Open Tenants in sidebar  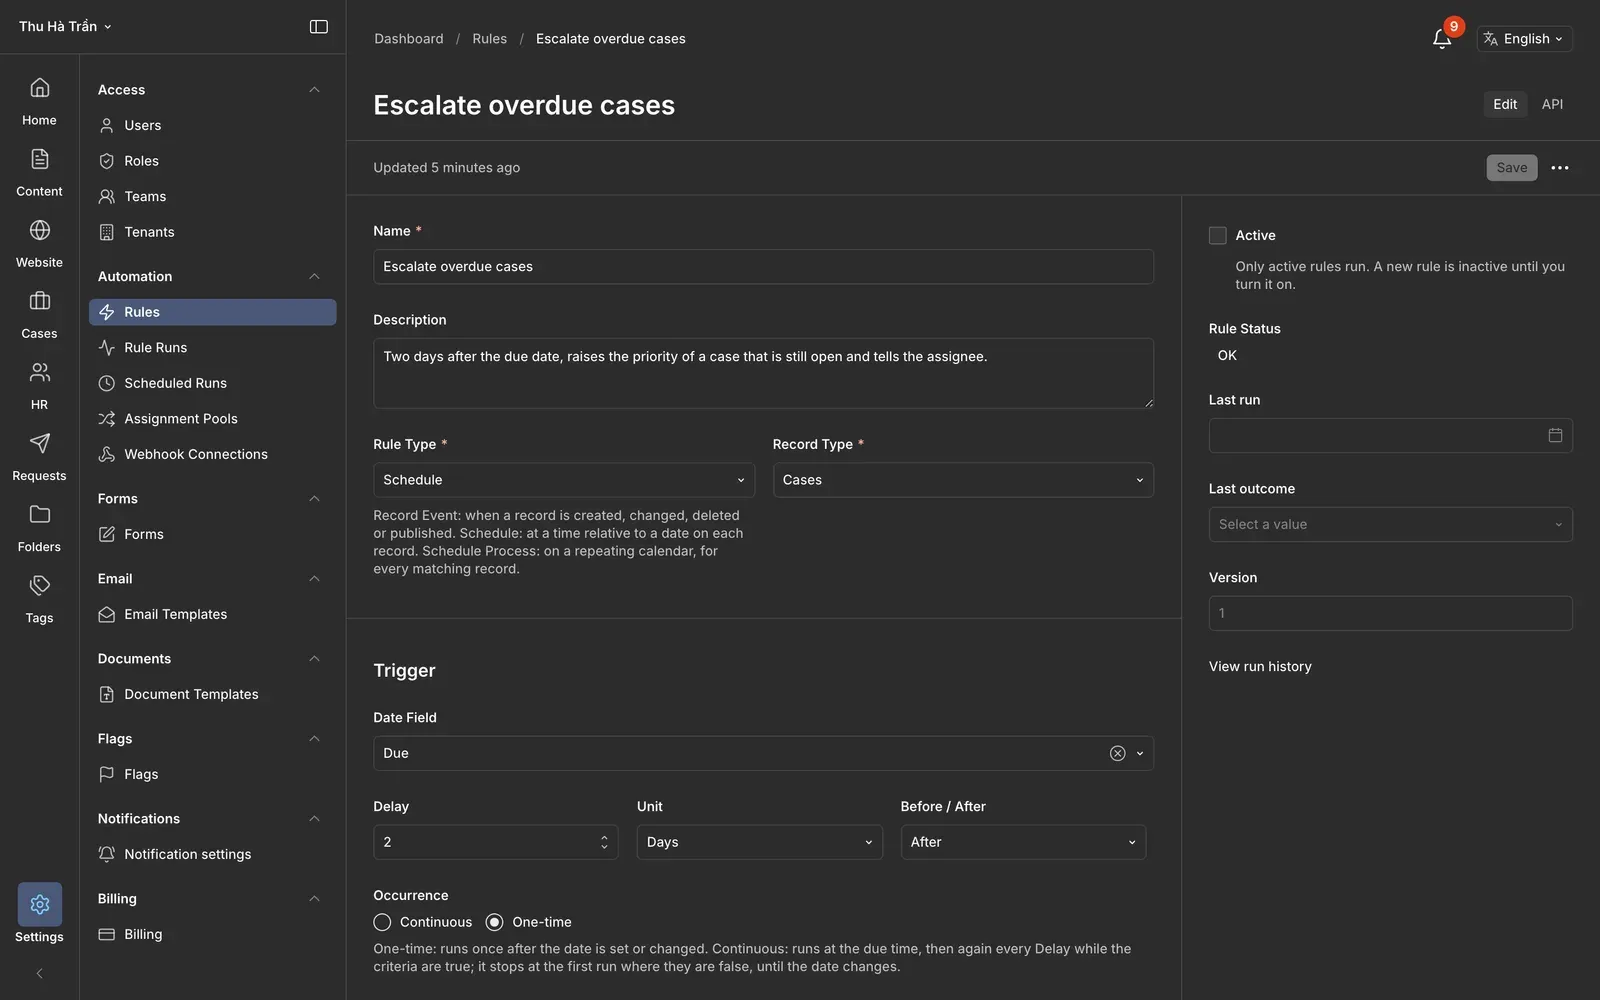pyautogui.click(x=212, y=232)
